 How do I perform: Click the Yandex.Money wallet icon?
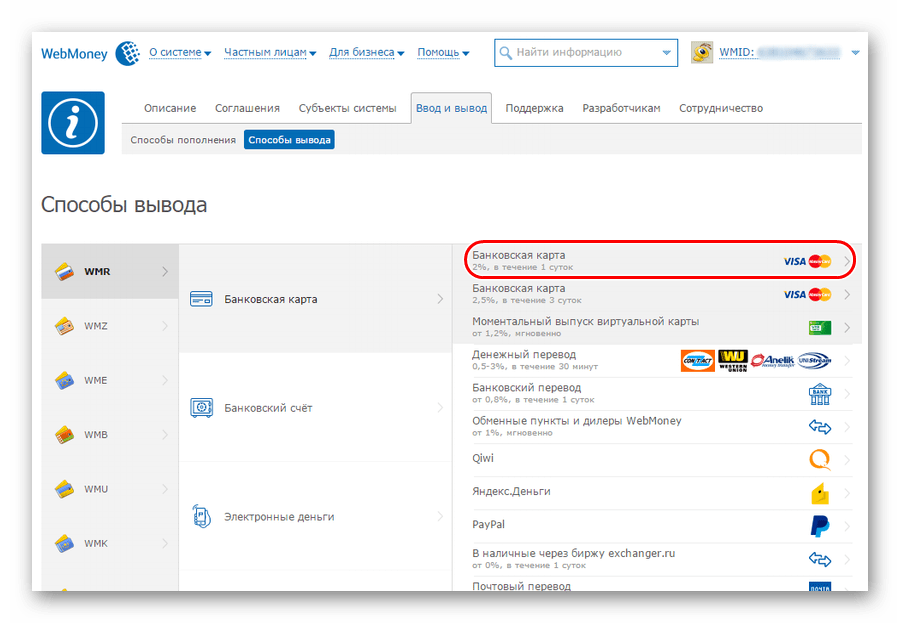point(820,492)
